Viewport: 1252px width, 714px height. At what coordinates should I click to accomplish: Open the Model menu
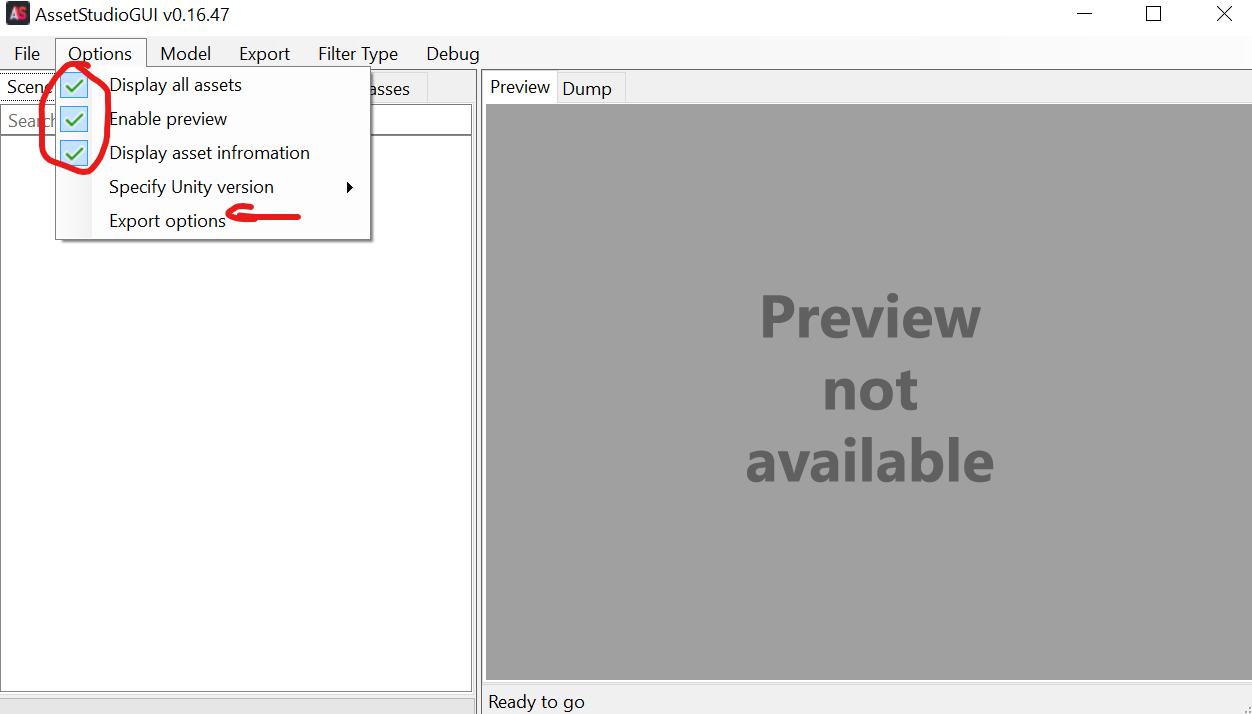185,54
